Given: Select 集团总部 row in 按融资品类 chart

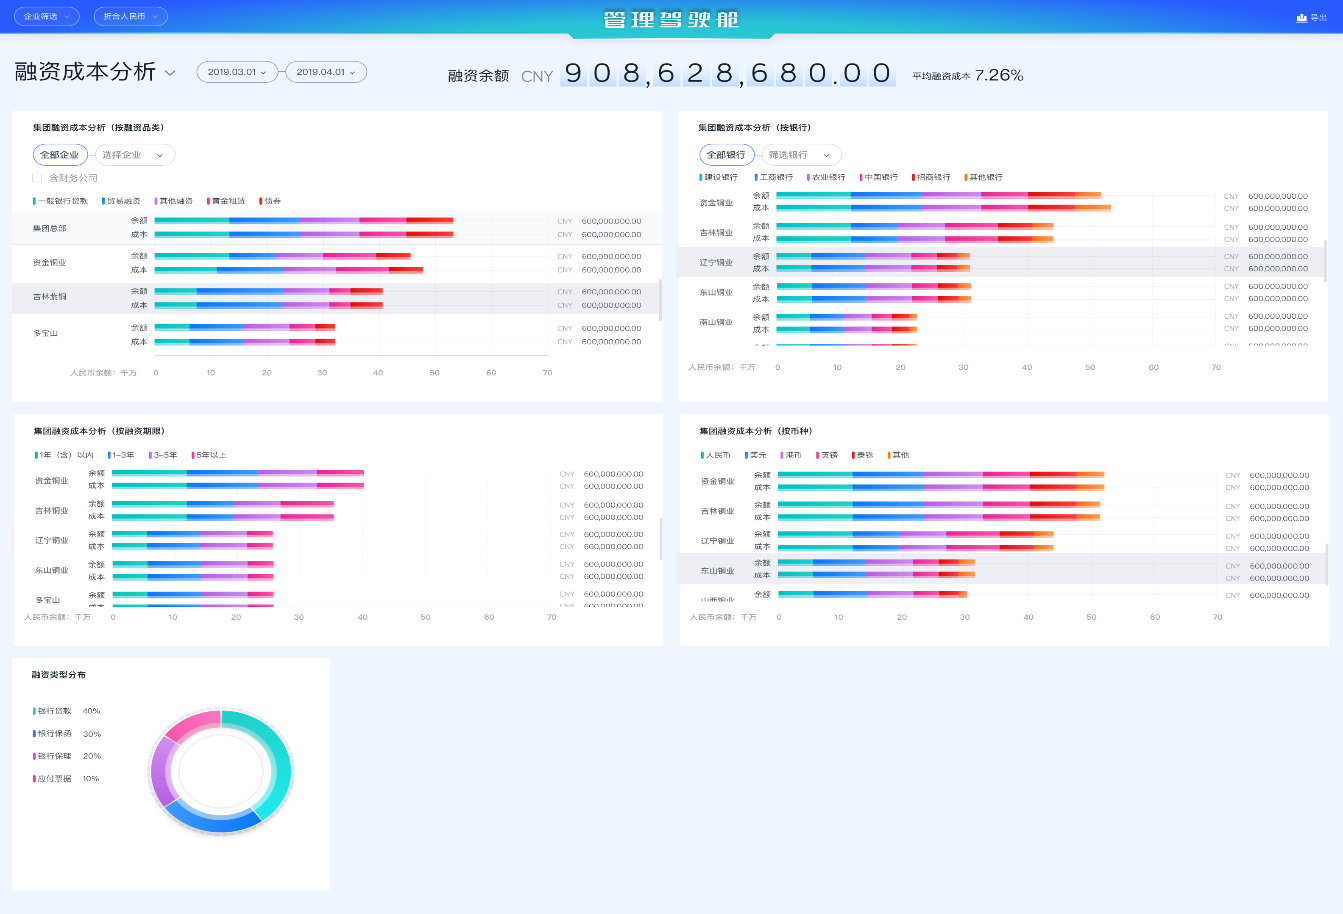Looking at the screenshot, I should point(335,228).
